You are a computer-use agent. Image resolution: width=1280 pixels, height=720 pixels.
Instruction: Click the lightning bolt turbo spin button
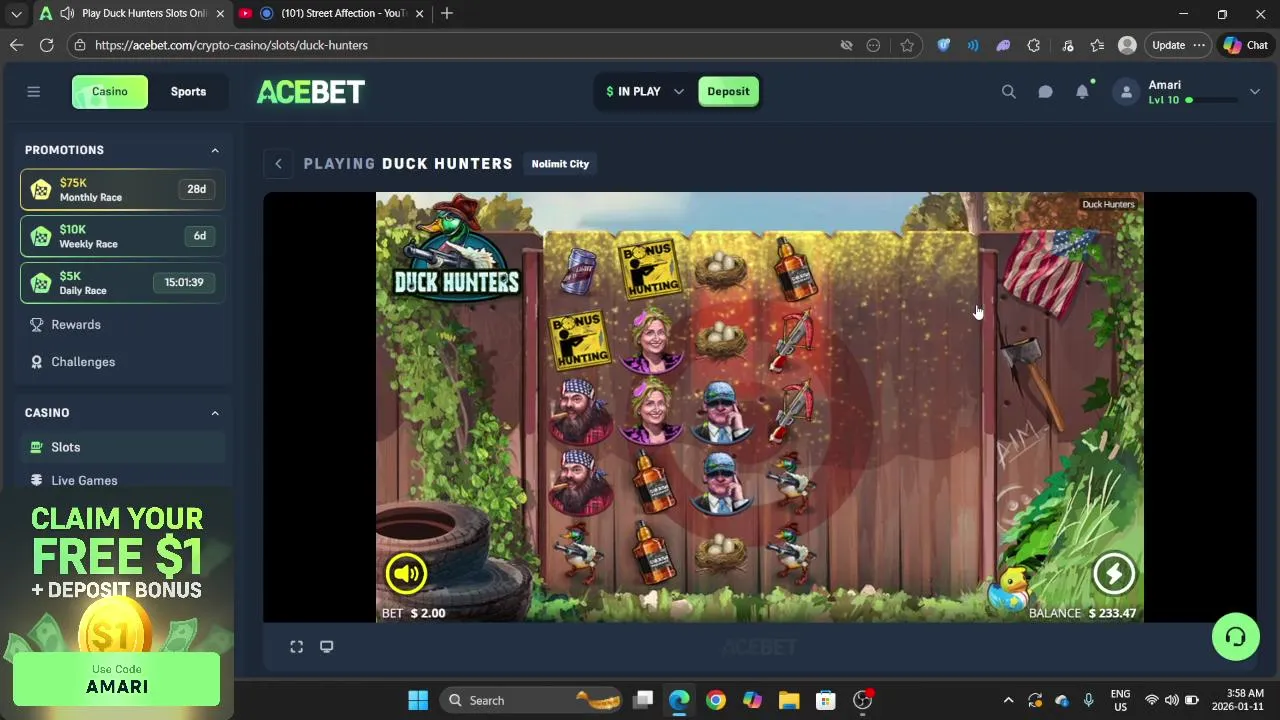[x=1113, y=573]
